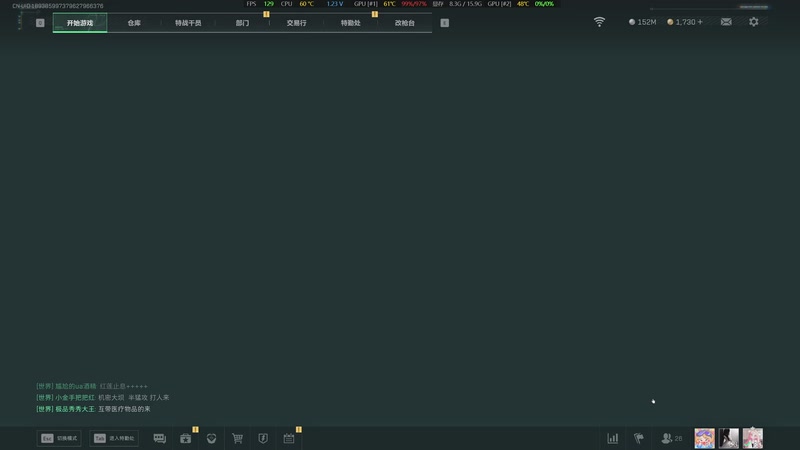Open the 152M silver currency display
The height and width of the screenshot is (450, 800).
(x=642, y=22)
